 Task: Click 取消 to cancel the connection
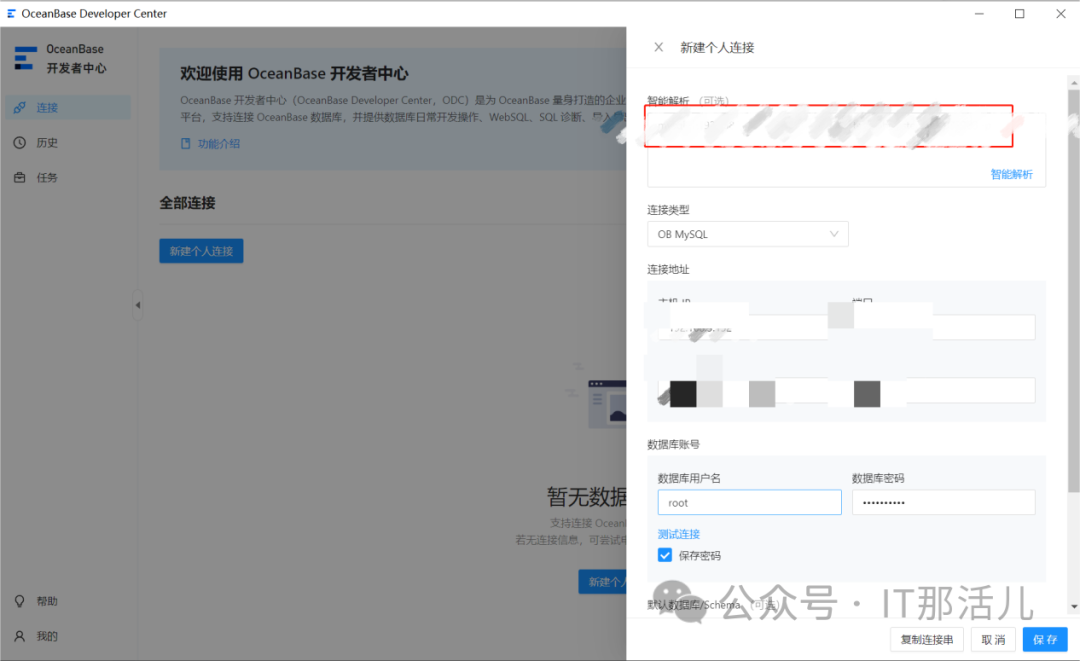pos(993,639)
